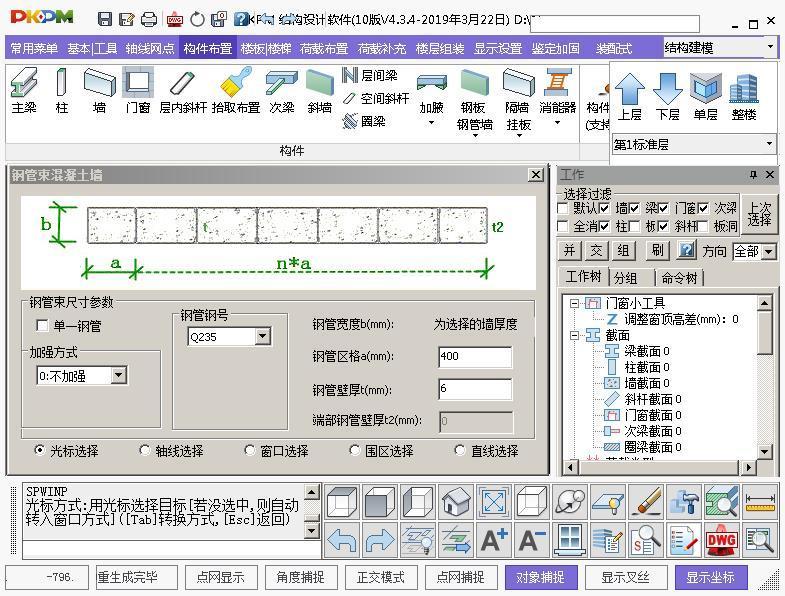Click the orbit rotate view icon
Screen dimensions: 785x596
click(x=570, y=501)
